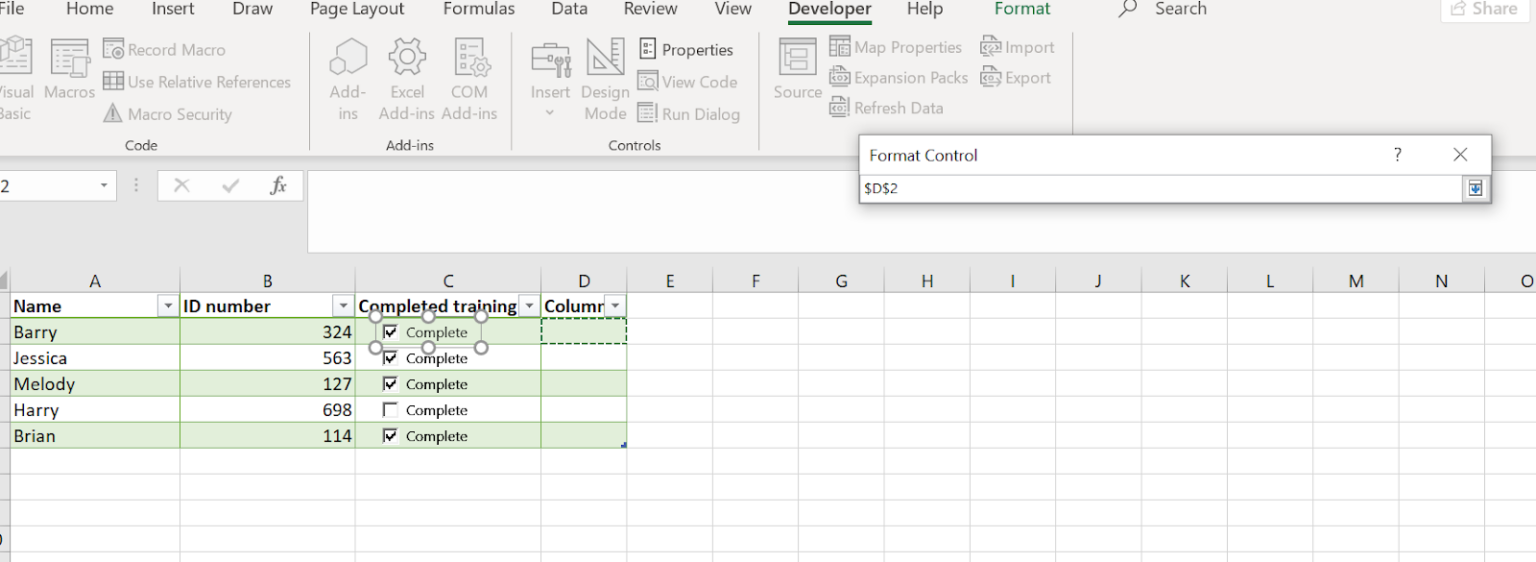Screen dimensions: 1536x562
Task: Uncheck Jessica's Complete checkbox
Action: point(391,358)
